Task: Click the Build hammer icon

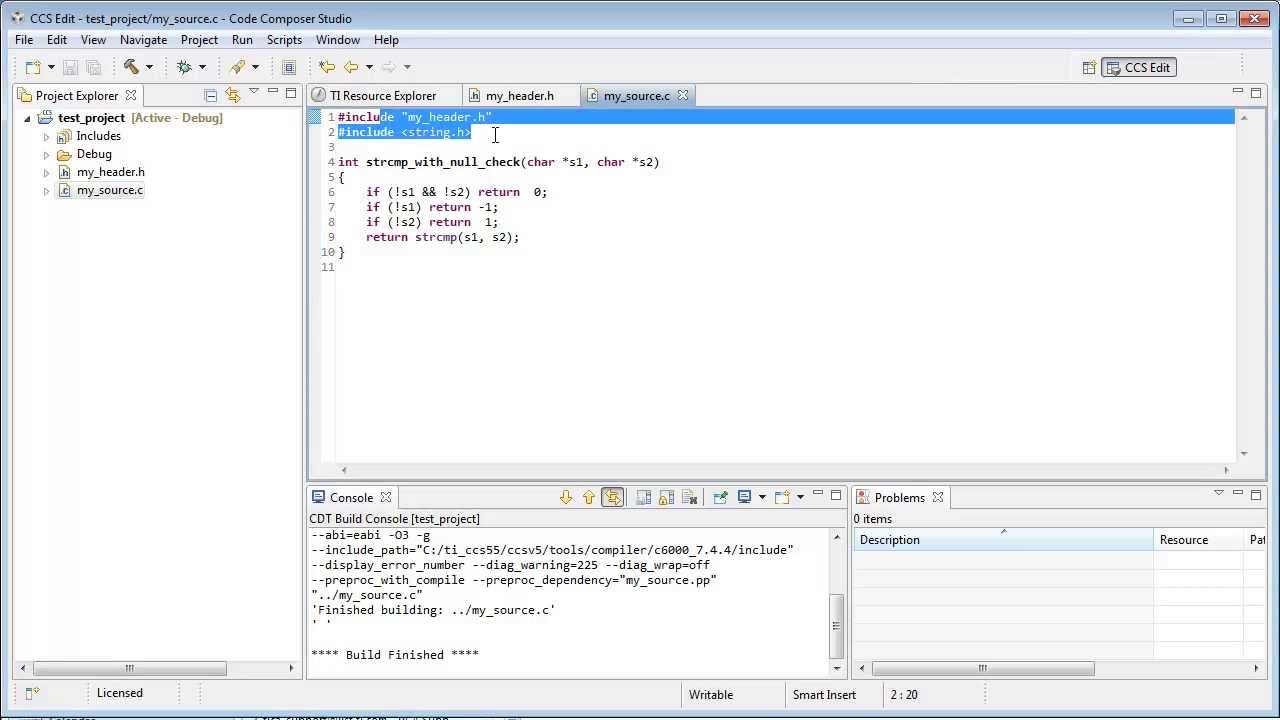Action: (x=131, y=67)
